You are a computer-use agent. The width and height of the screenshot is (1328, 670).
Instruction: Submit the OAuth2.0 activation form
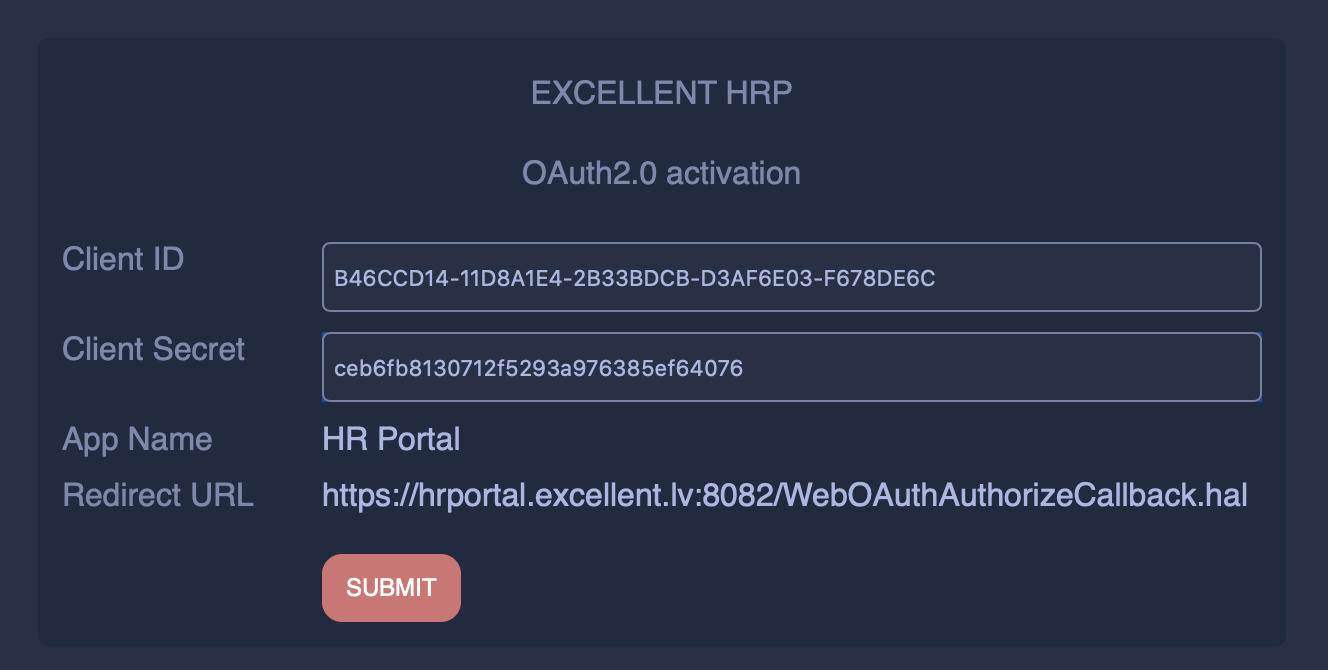tap(391, 588)
